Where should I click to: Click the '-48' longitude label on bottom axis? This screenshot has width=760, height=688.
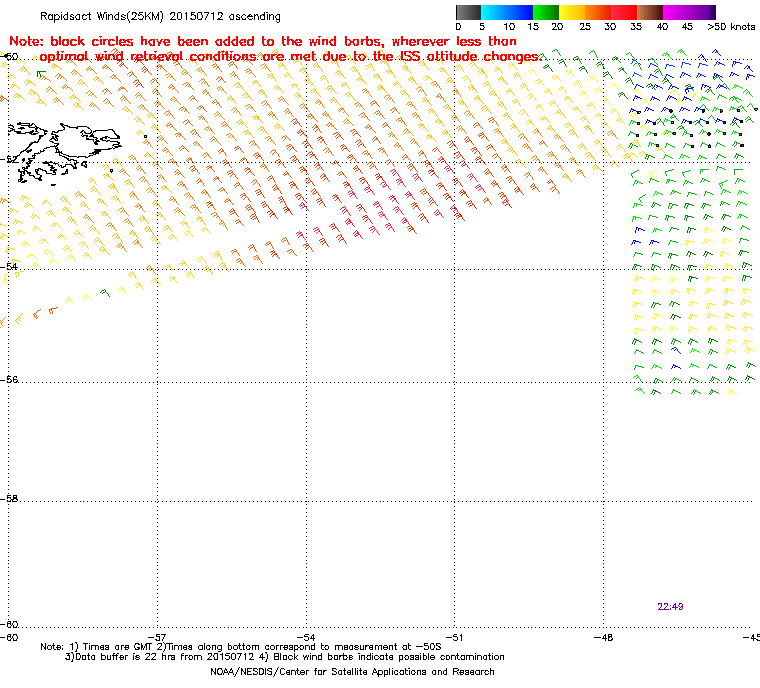pos(603,637)
